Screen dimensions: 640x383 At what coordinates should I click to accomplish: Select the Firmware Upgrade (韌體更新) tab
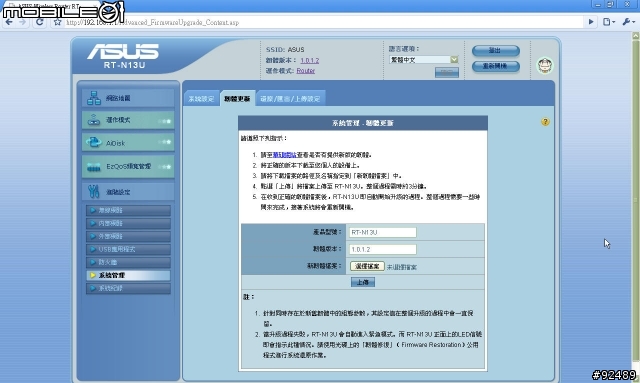tap(237, 98)
